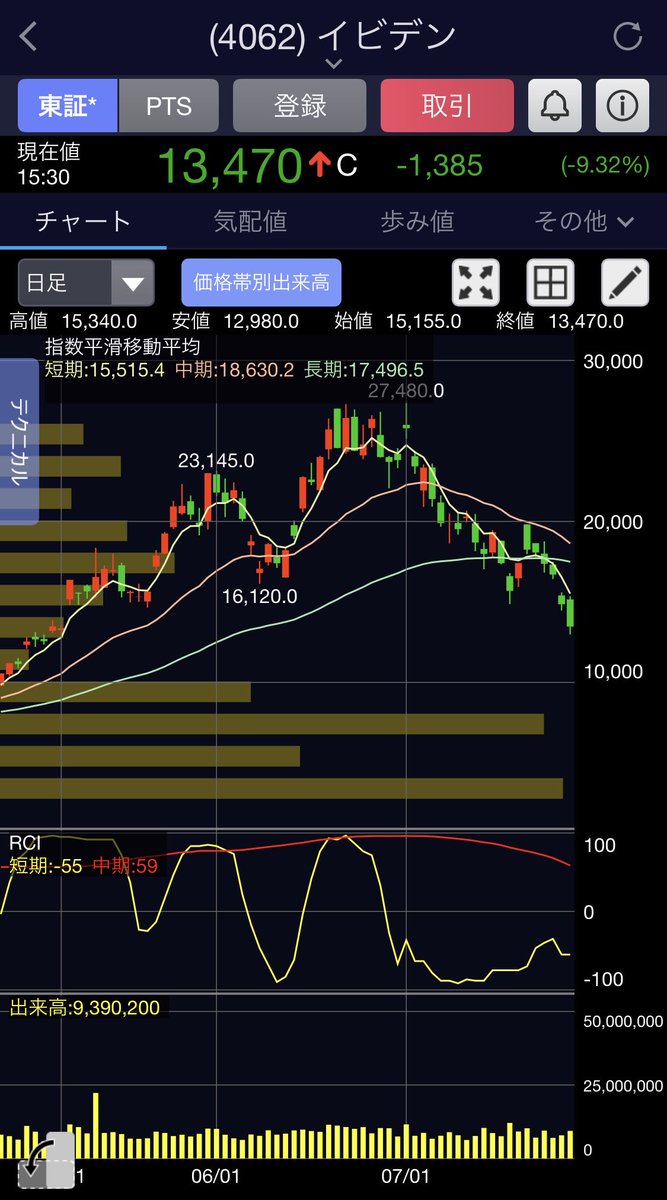Tap the 中期:18,630.2 moving average value
The image size is (667, 1200).
pyautogui.click(x=233, y=370)
